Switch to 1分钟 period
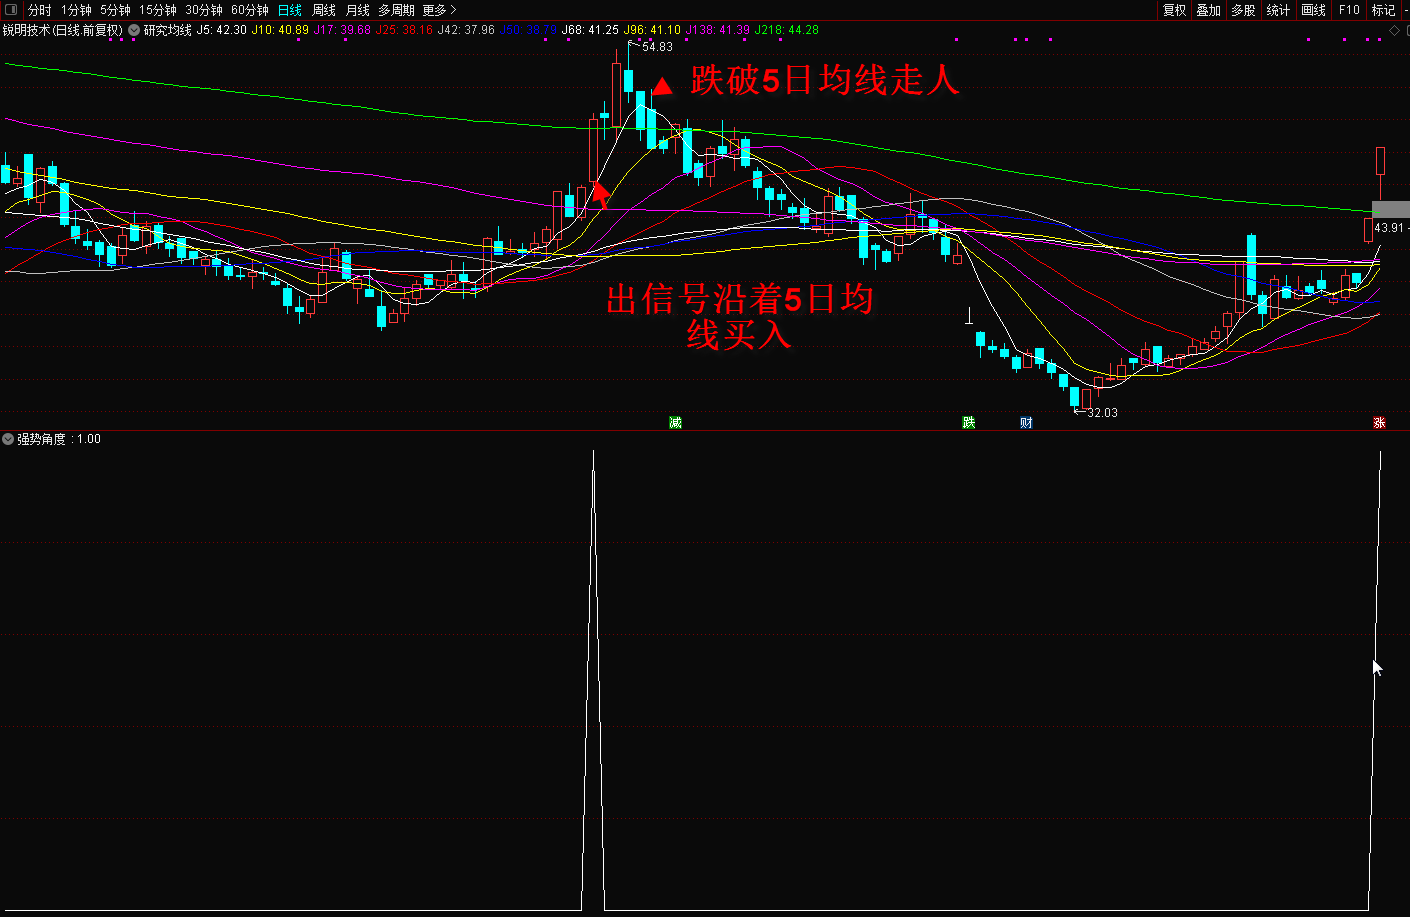Viewport: 1410px width, 917px height. pos(76,10)
